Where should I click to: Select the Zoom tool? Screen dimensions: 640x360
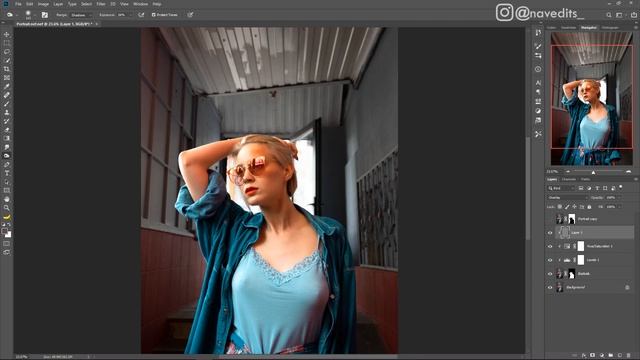click(x=7, y=208)
